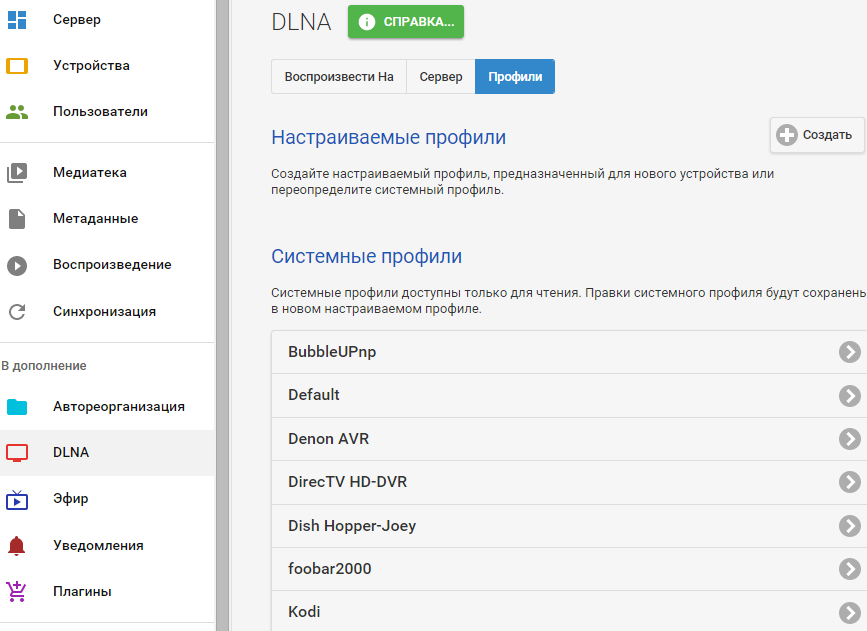Open DirecTV HD-DVR profile name

pyautogui.click(x=347, y=482)
